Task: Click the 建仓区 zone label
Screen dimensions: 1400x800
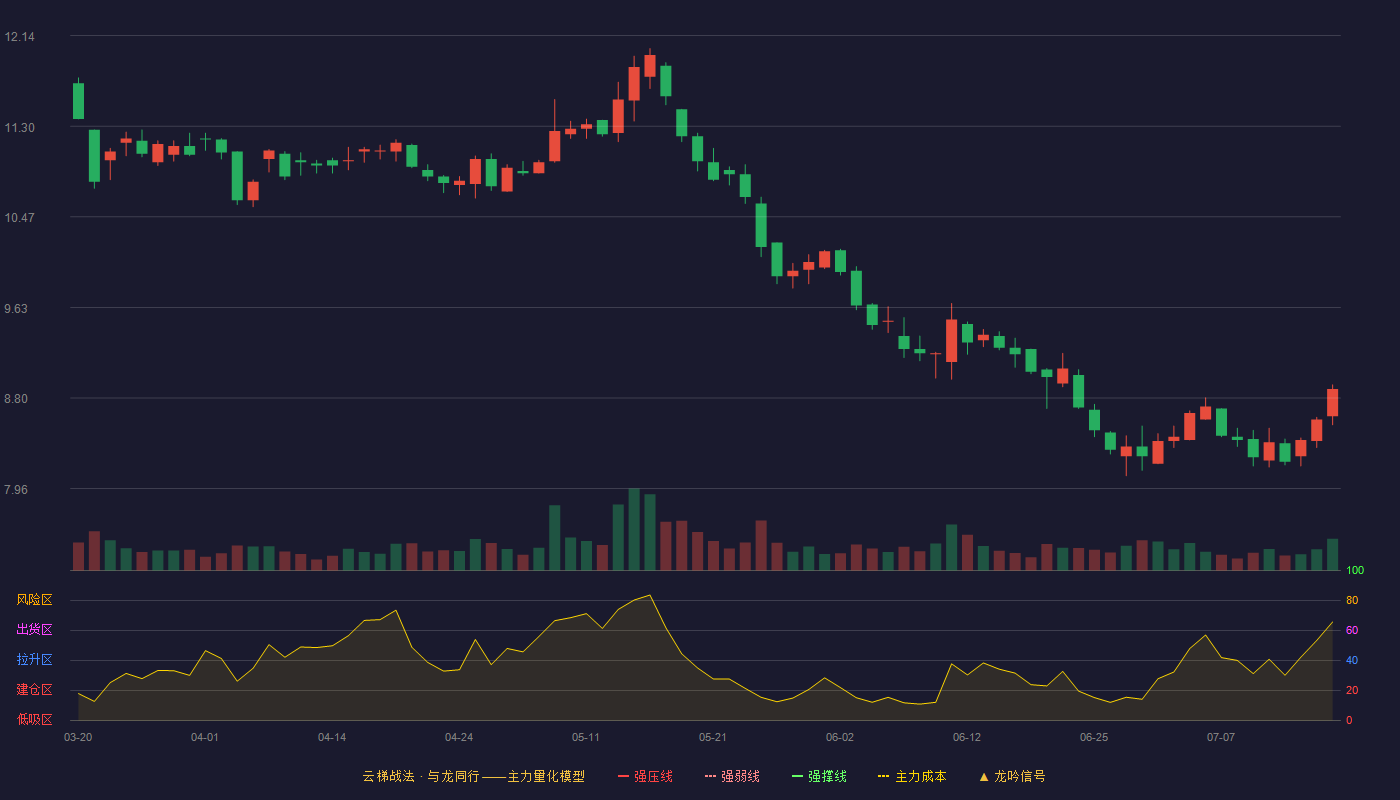Action: pos(34,690)
